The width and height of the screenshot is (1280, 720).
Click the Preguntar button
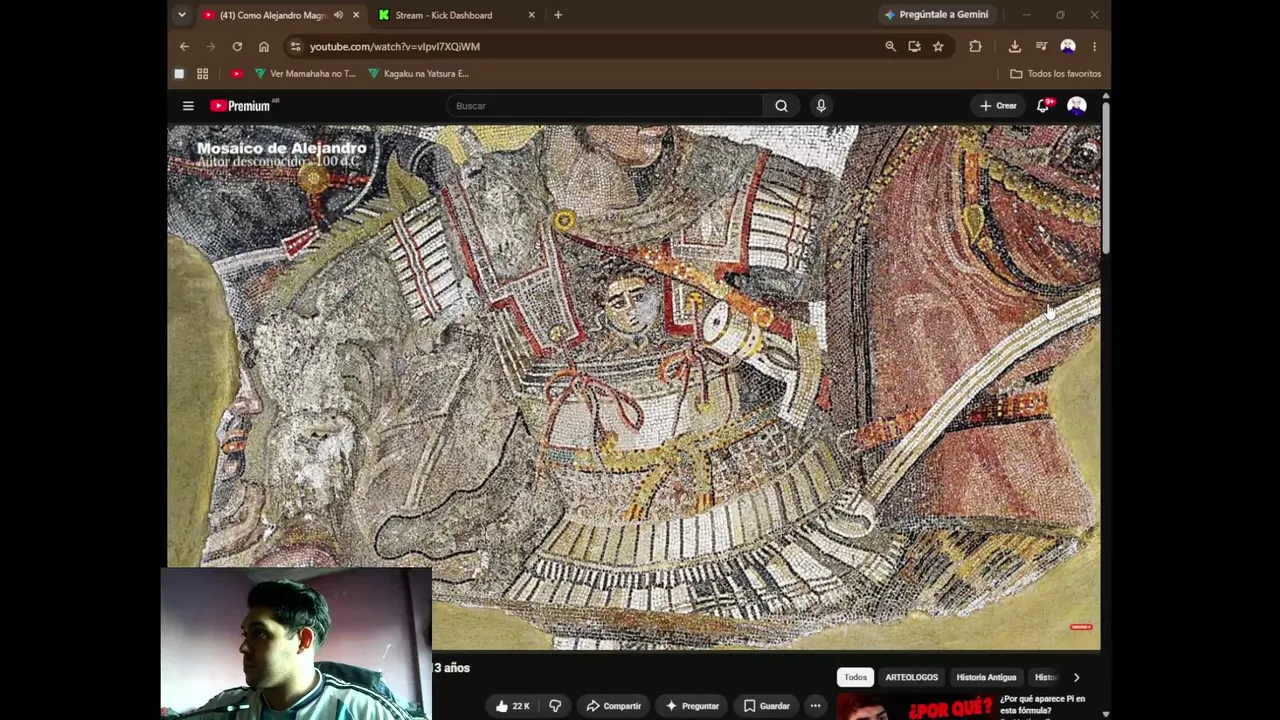tap(692, 706)
